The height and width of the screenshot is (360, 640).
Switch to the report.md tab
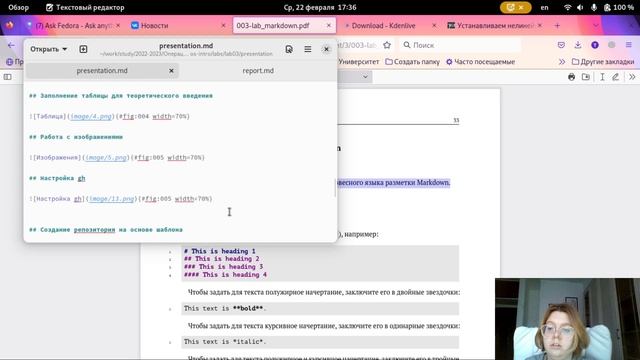258,71
